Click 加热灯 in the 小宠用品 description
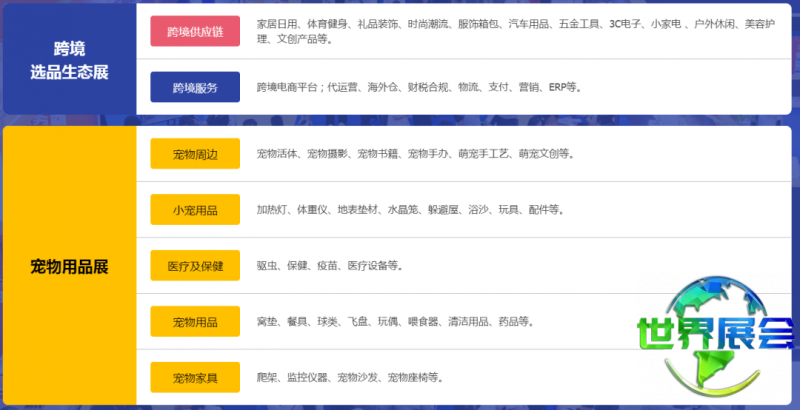Image resolution: width=800 pixels, height=410 pixels. coord(271,210)
